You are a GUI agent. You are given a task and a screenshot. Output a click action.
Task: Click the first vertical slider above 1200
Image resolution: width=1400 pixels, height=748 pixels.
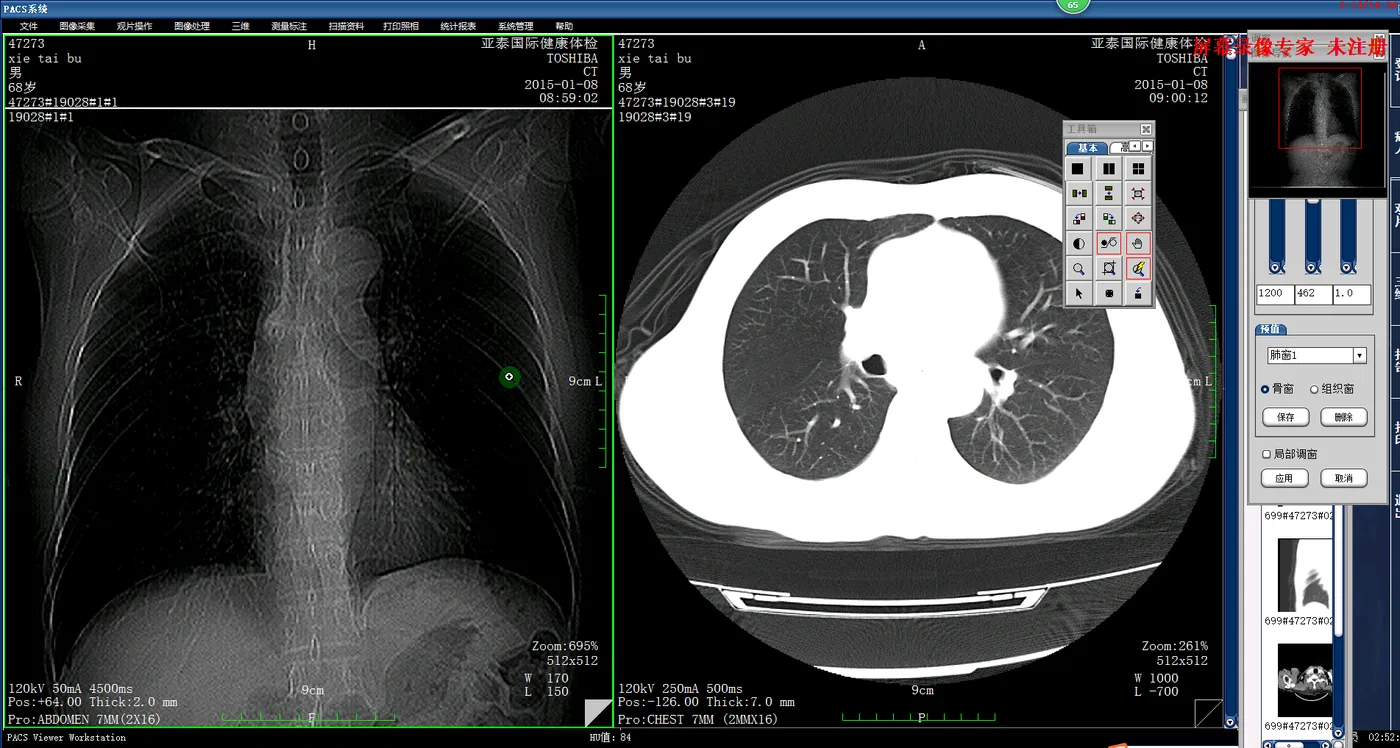tap(1277, 236)
